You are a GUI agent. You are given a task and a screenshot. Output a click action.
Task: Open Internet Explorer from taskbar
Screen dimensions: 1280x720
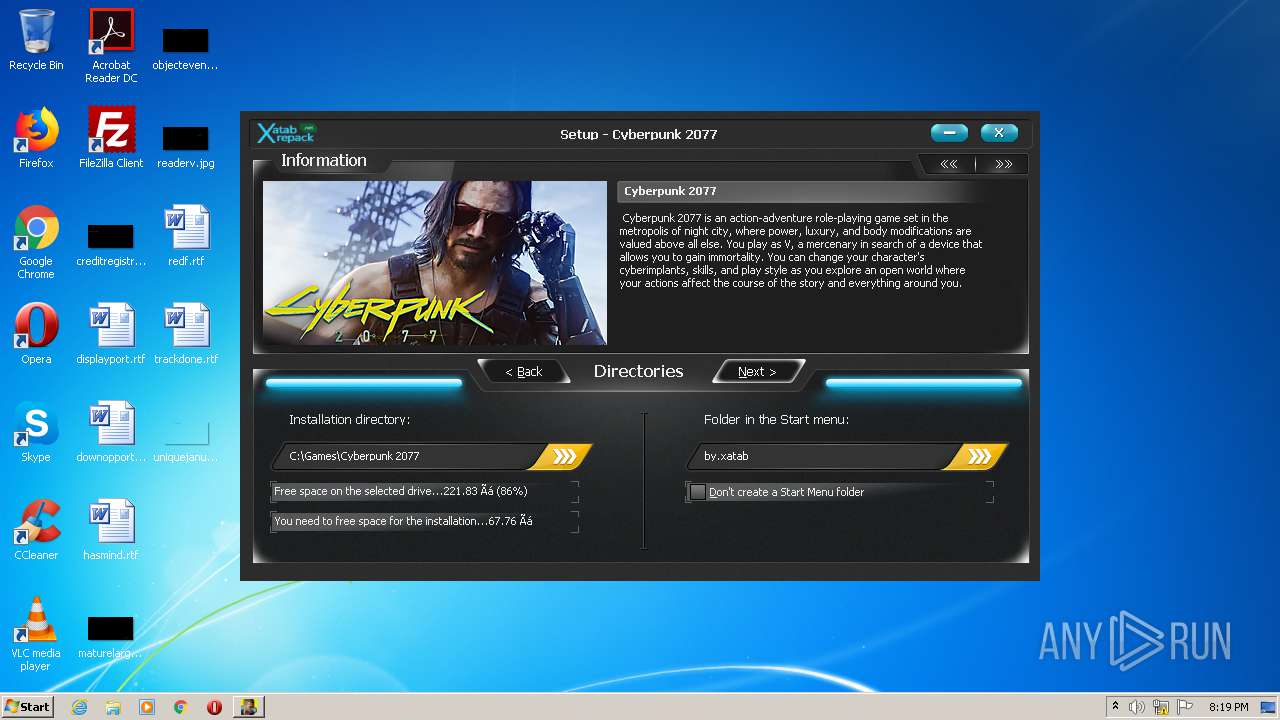[79, 707]
